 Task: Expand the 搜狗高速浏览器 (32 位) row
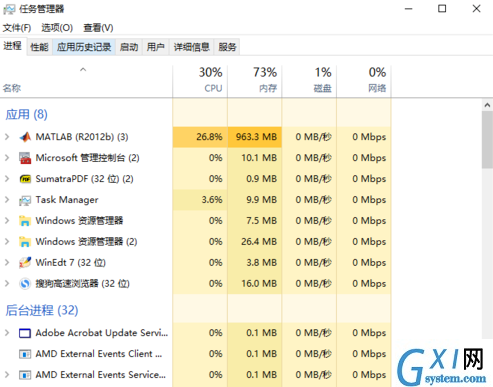[x=7, y=283]
